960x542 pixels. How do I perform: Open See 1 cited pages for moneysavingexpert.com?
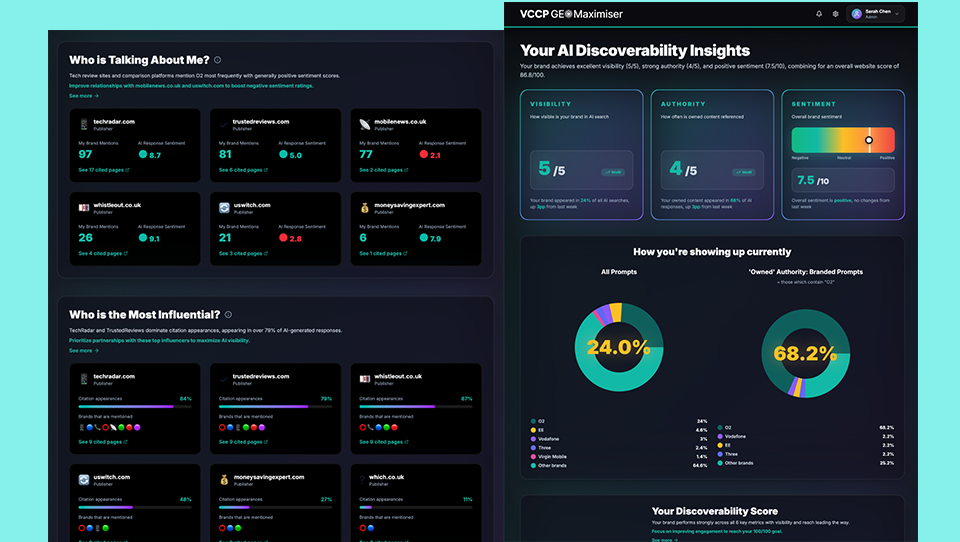383,253
